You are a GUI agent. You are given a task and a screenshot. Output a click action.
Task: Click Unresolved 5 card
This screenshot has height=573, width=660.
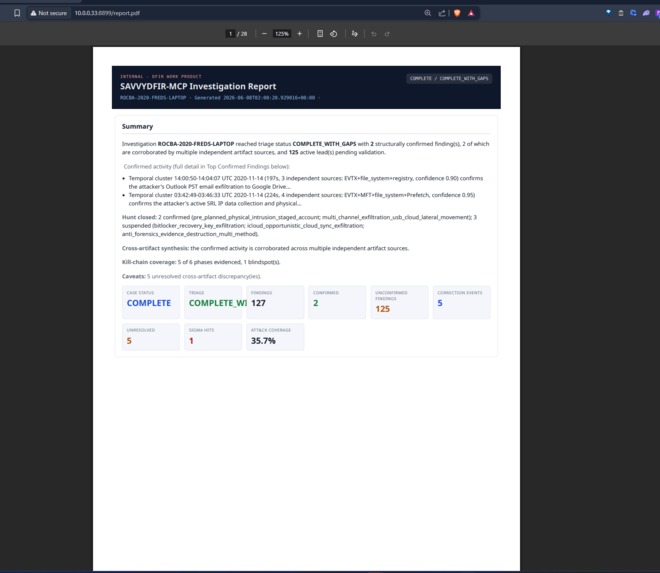click(x=151, y=337)
